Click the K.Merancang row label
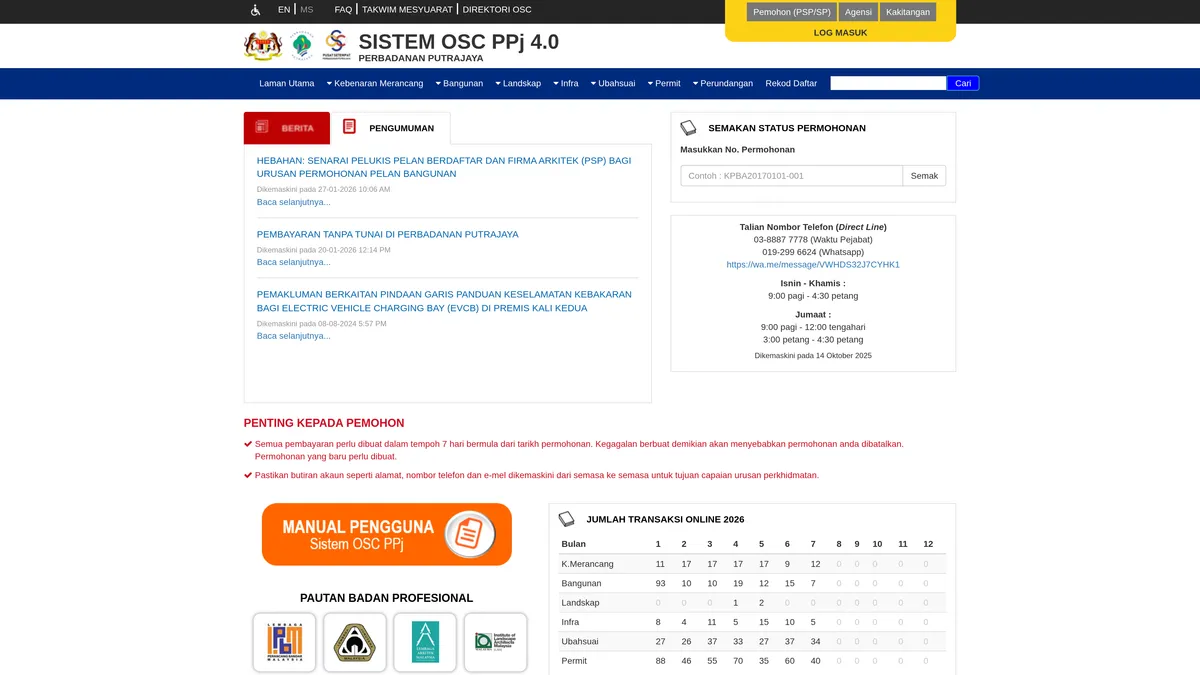Screen dimensions: 1200x675 pyautogui.click(x=587, y=564)
